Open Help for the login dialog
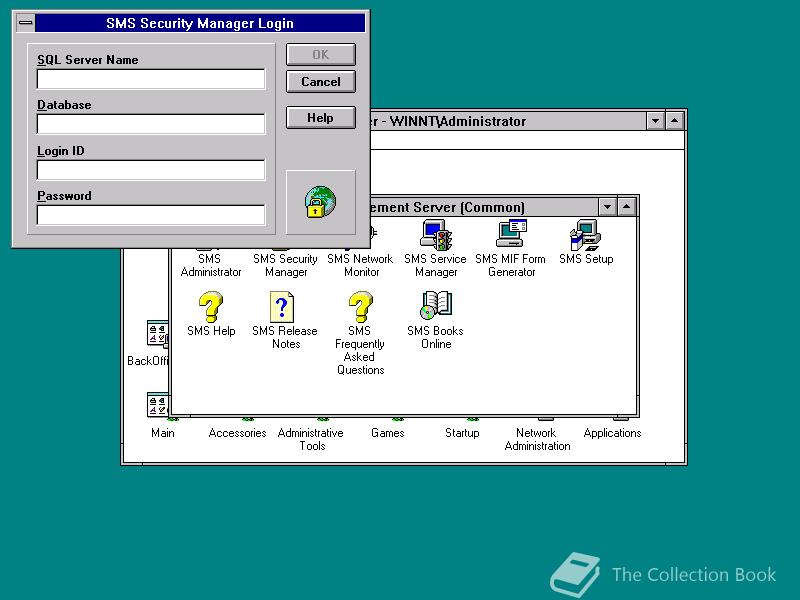The image size is (800, 600). (x=320, y=118)
